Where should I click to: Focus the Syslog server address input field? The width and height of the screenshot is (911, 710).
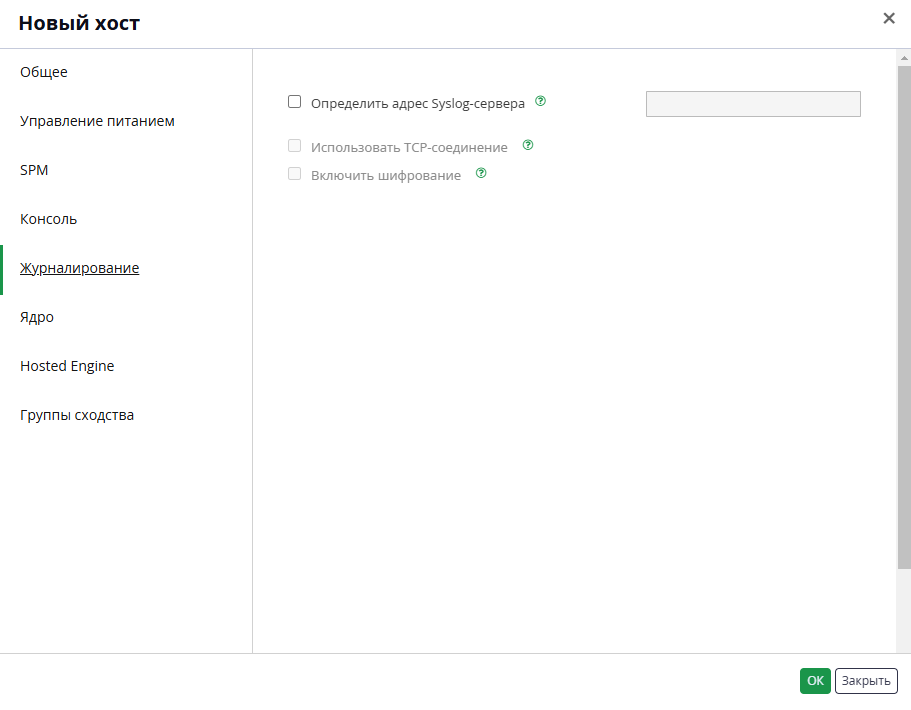(753, 104)
